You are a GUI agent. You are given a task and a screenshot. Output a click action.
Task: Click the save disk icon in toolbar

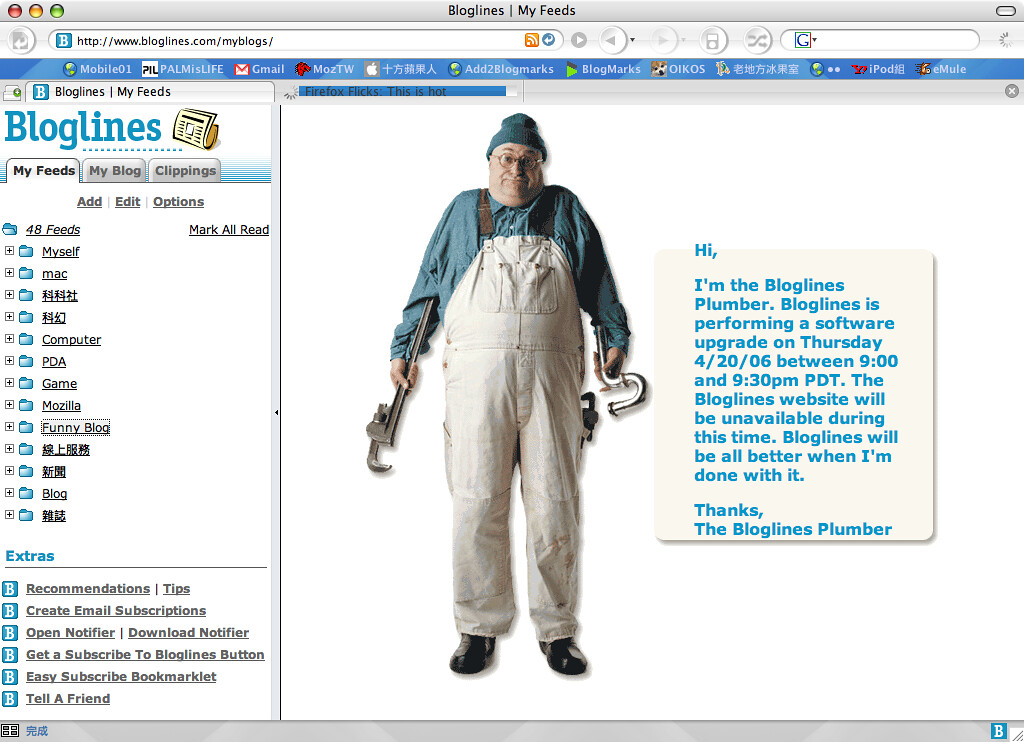coord(712,40)
